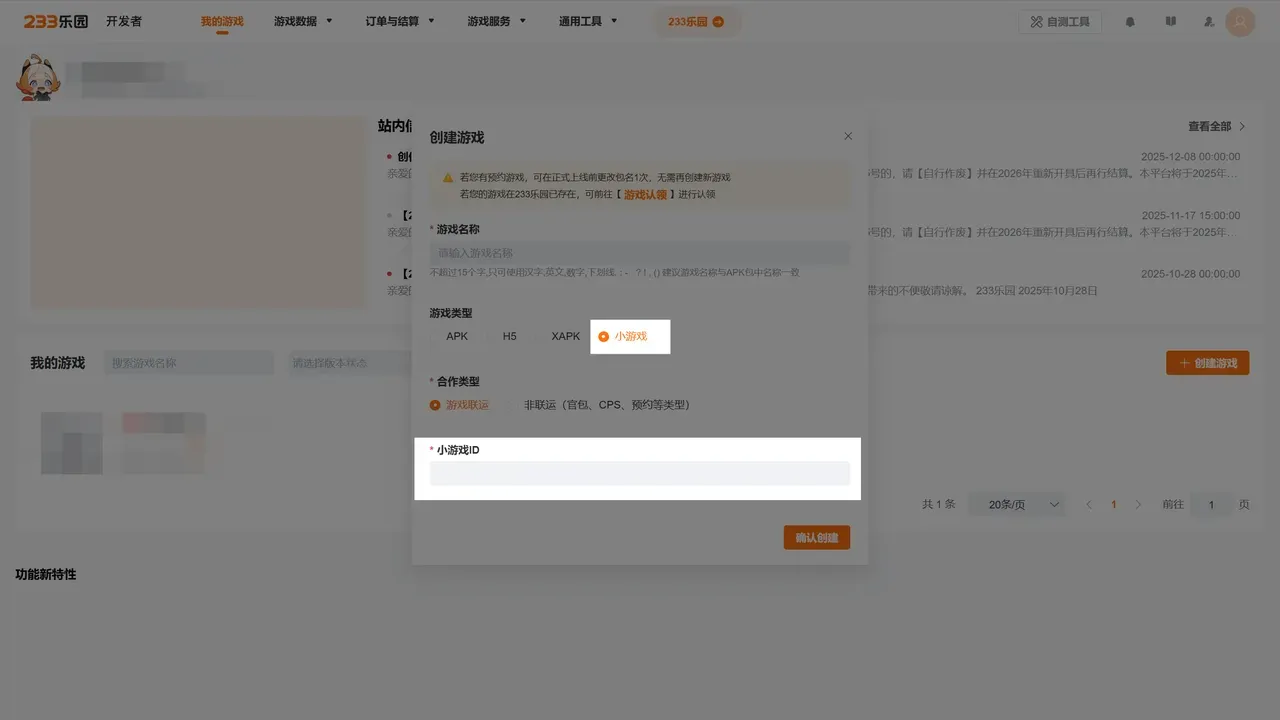Click the 小游戏ID input field
The height and width of the screenshot is (720, 1280).
pos(639,474)
